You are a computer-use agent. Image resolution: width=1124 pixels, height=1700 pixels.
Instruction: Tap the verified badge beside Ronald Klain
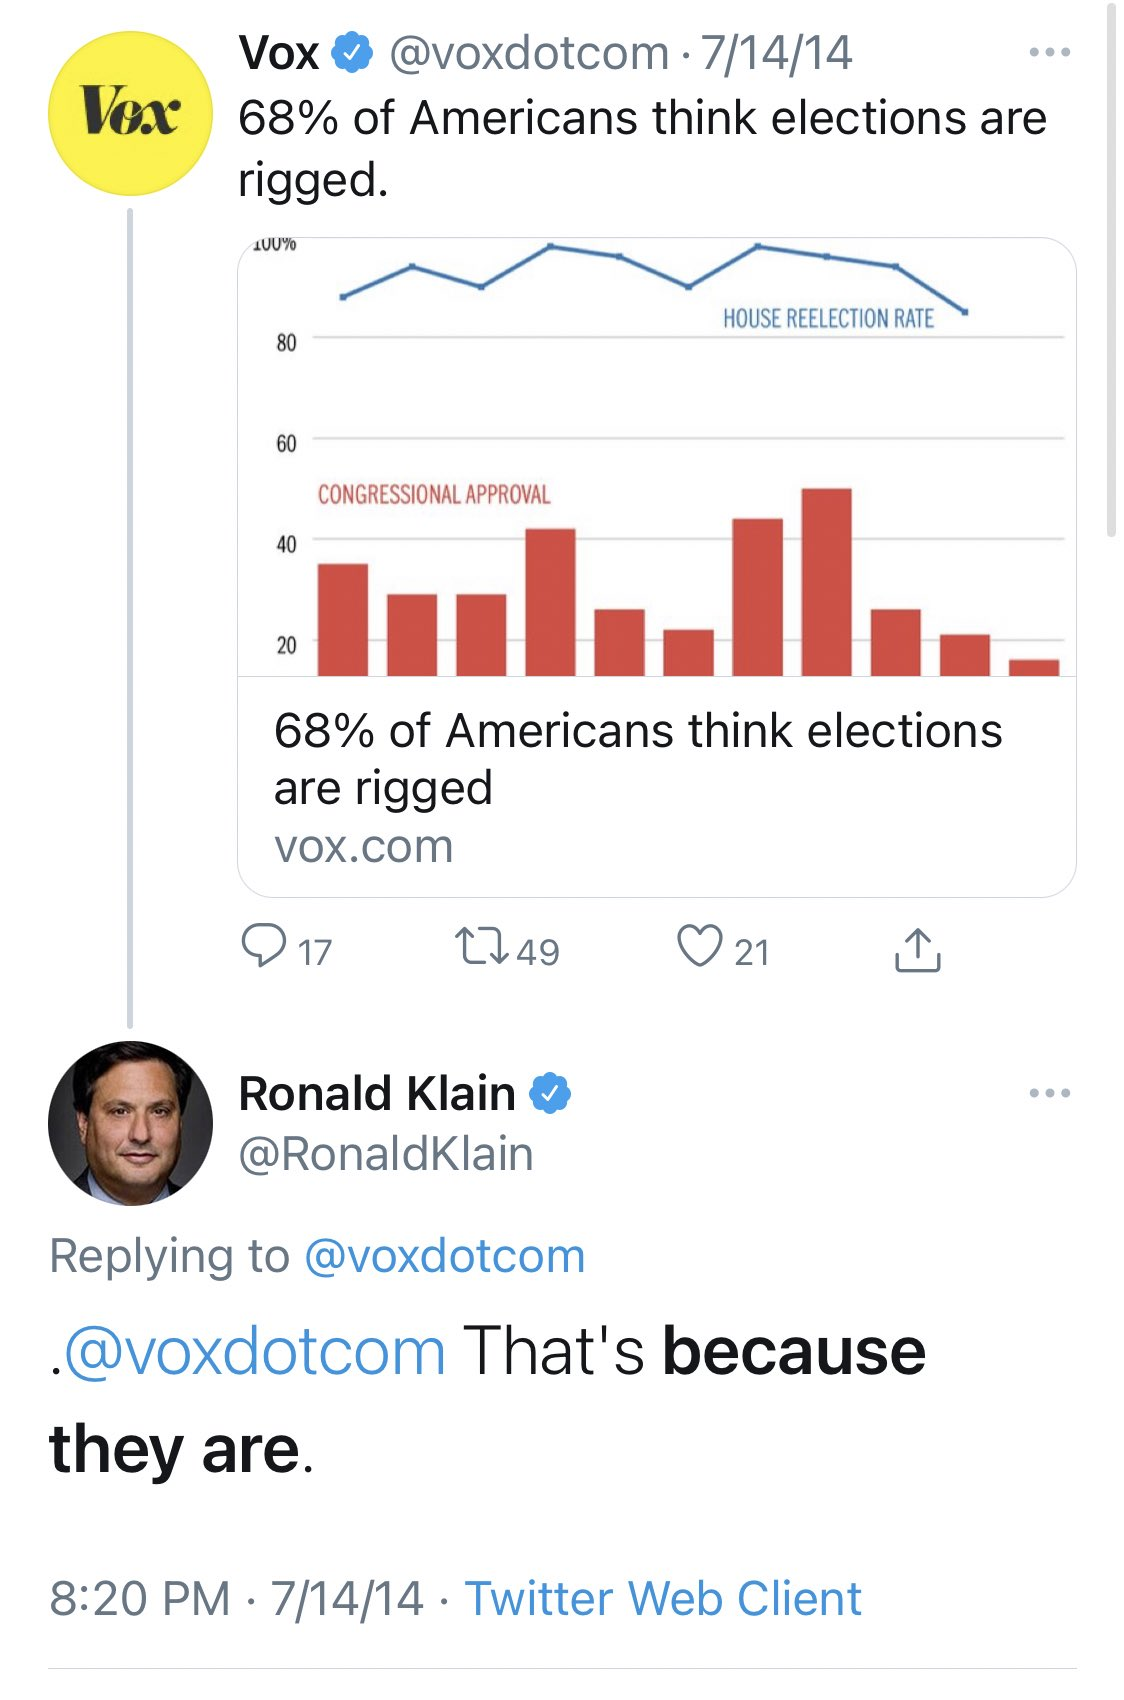(x=550, y=1093)
